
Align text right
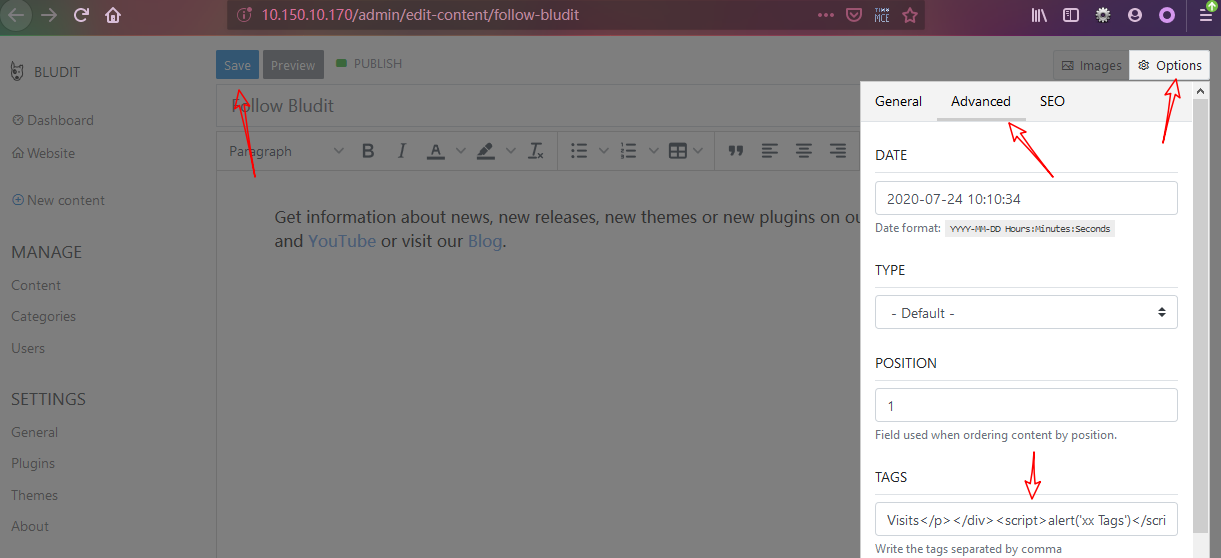[x=838, y=151]
